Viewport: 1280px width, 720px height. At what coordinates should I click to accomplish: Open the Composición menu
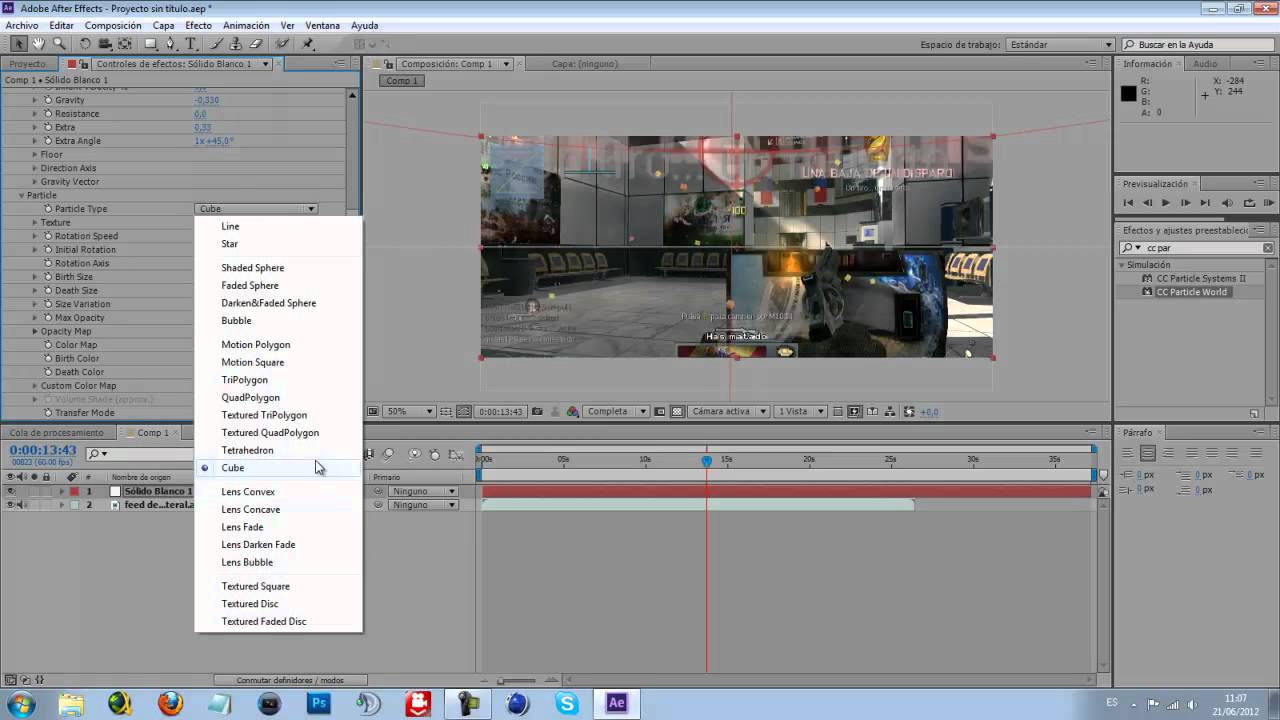click(x=113, y=25)
